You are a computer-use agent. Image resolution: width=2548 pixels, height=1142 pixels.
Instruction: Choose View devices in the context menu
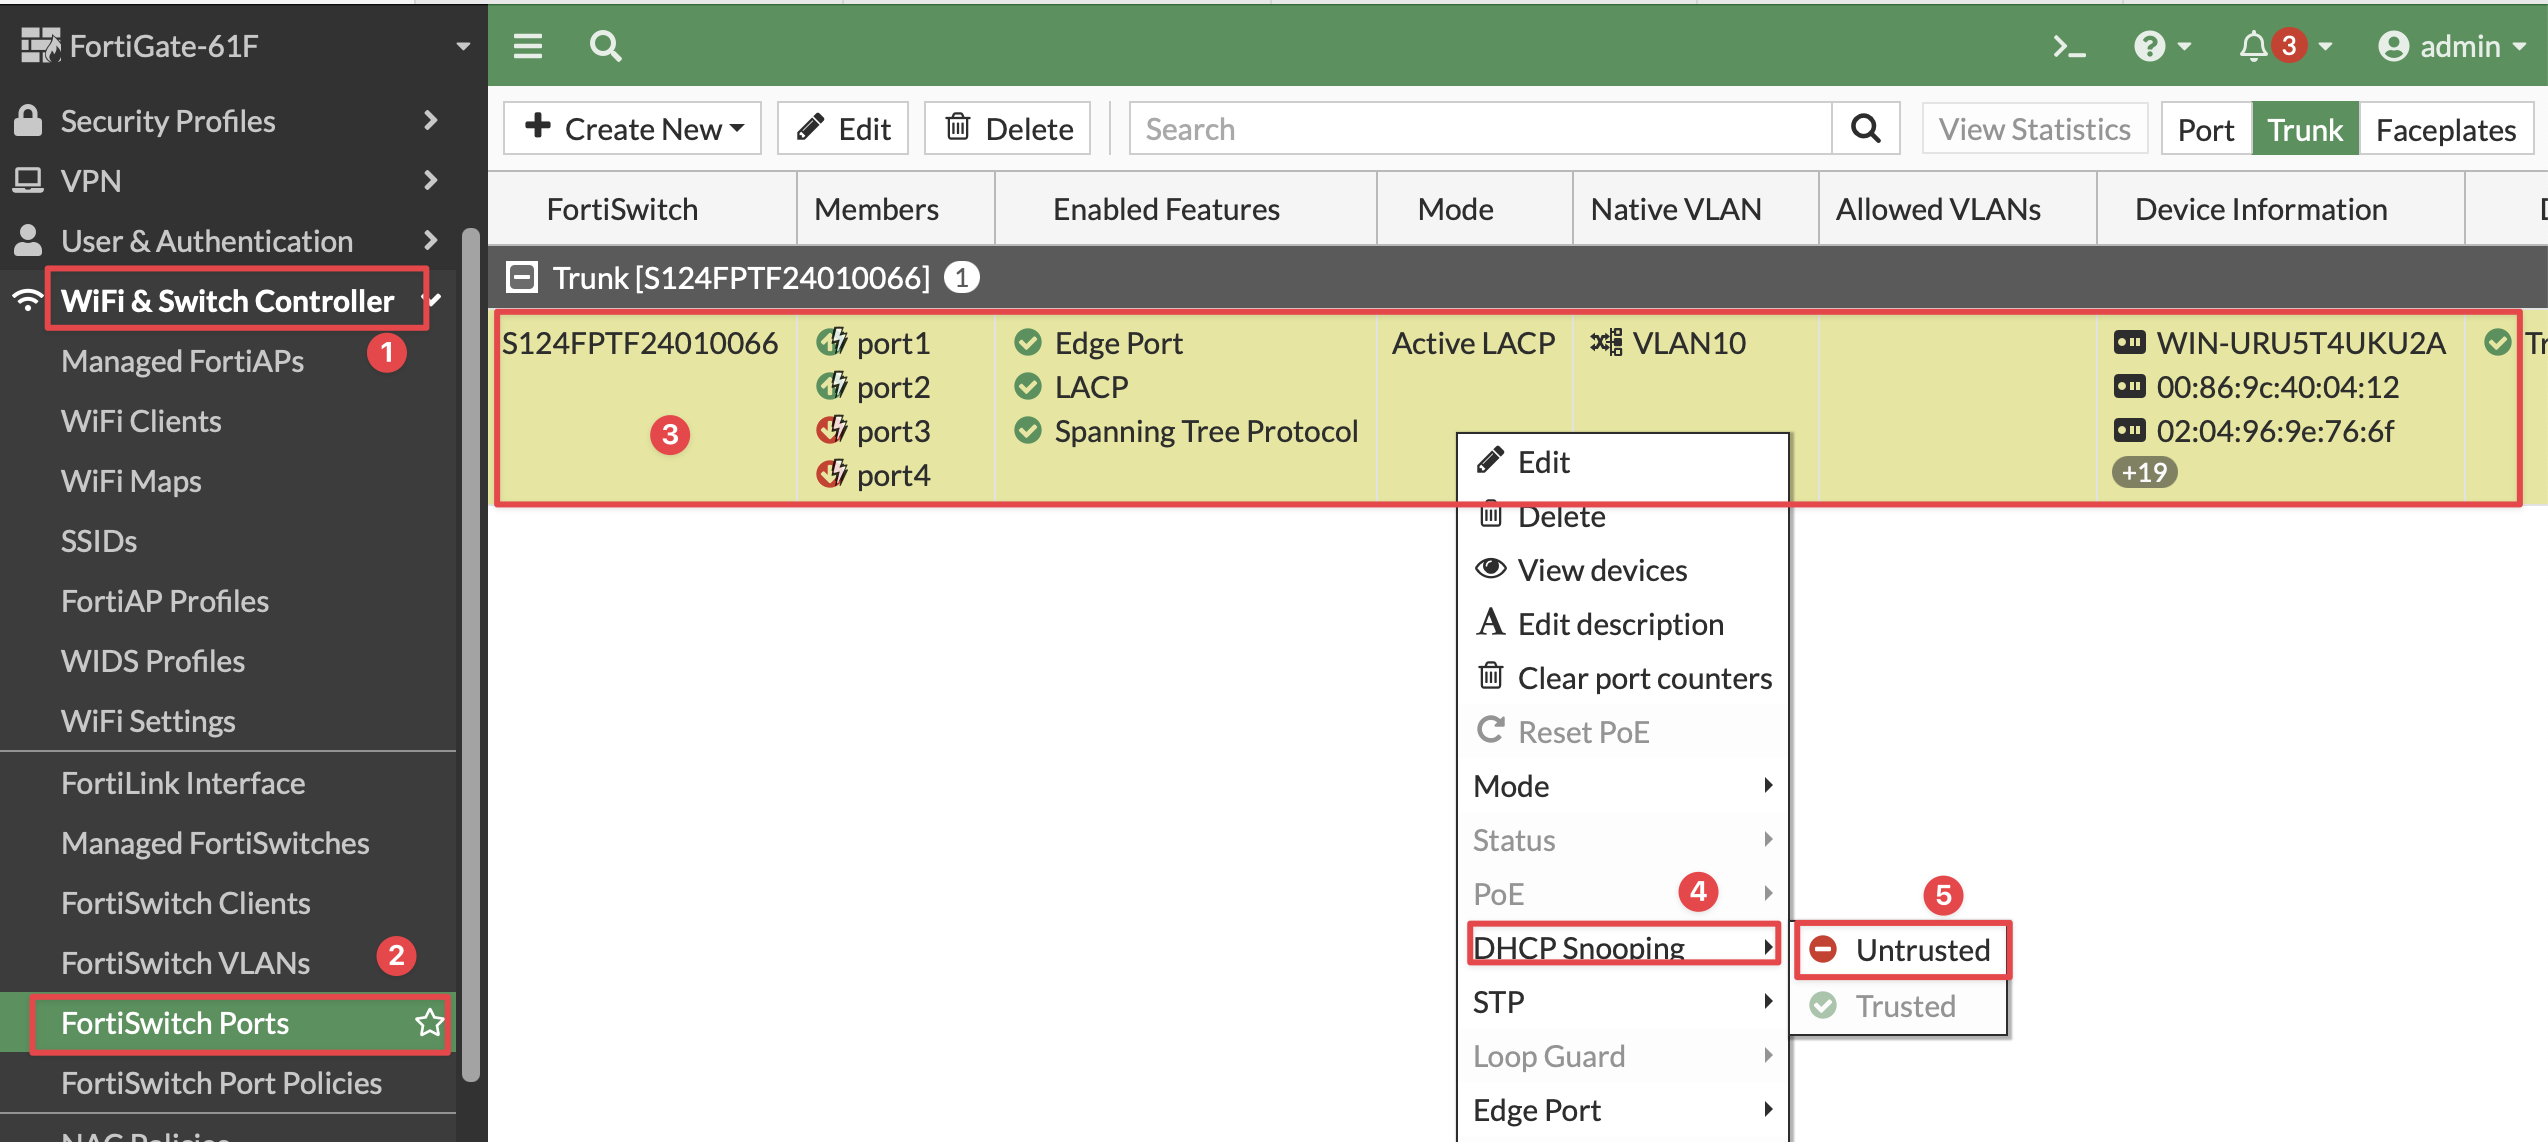click(1622, 570)
